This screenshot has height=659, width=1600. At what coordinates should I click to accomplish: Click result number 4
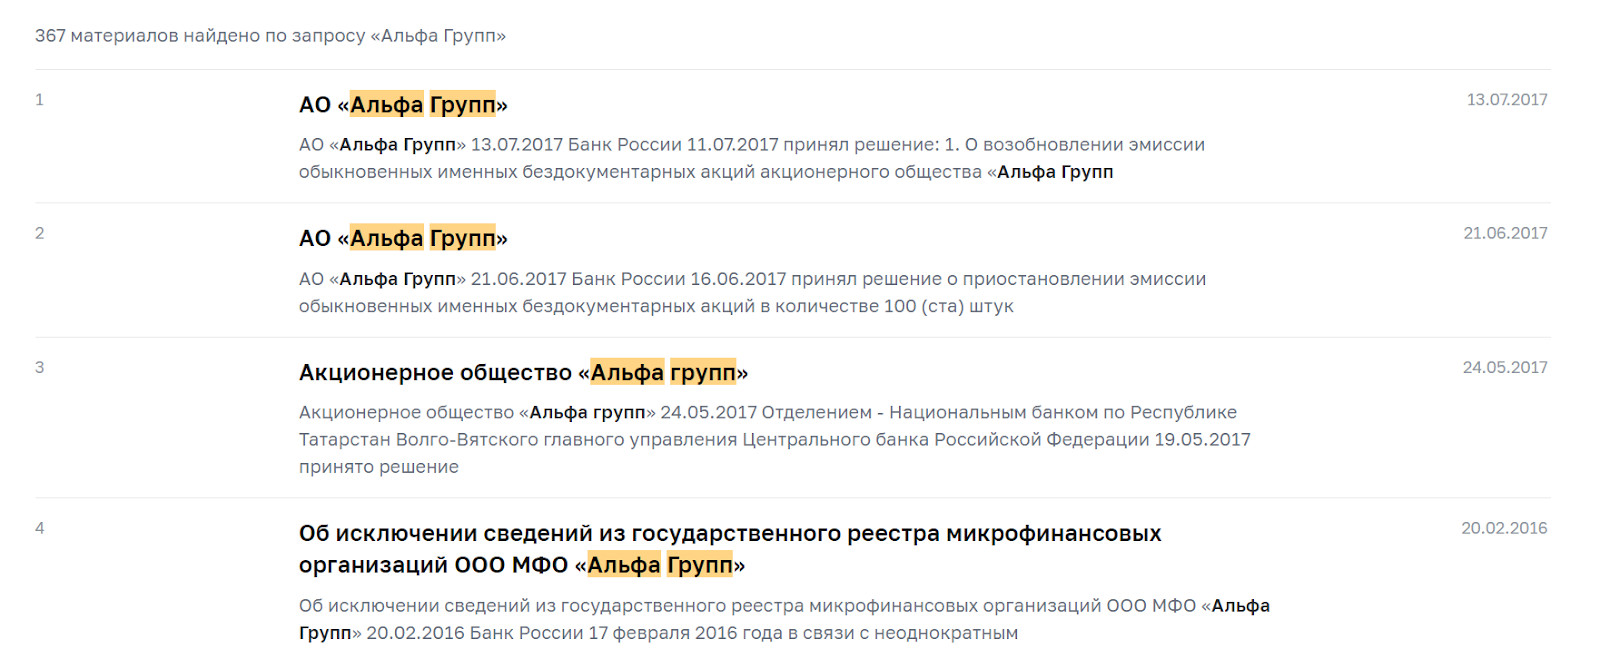point(39,528)
